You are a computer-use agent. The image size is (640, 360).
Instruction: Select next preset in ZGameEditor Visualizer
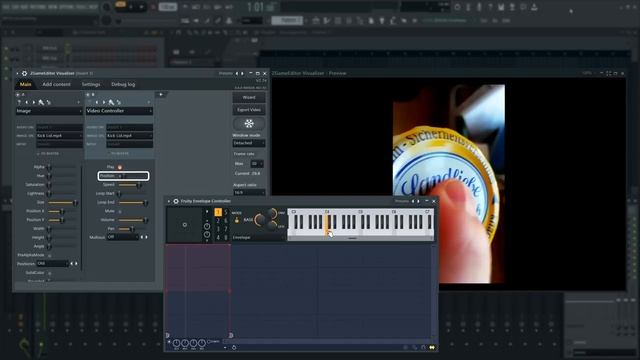pos(242,73)
